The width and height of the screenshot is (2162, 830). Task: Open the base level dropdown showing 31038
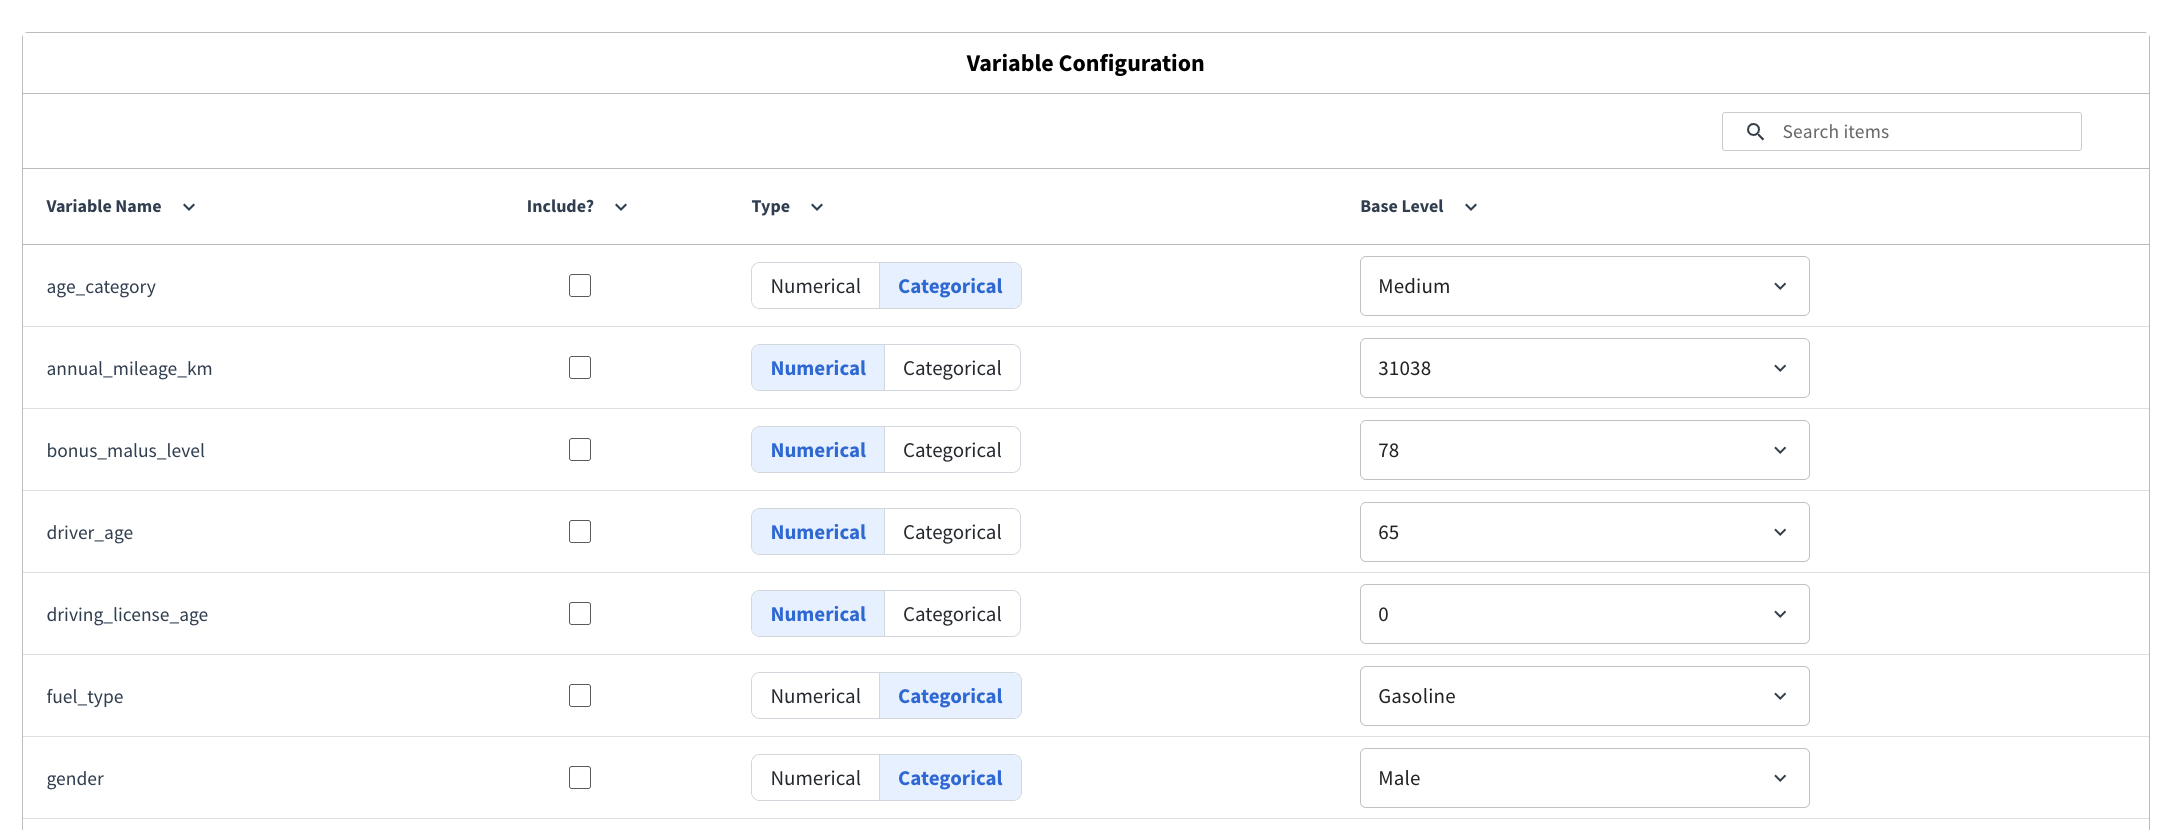(1583, 367)
